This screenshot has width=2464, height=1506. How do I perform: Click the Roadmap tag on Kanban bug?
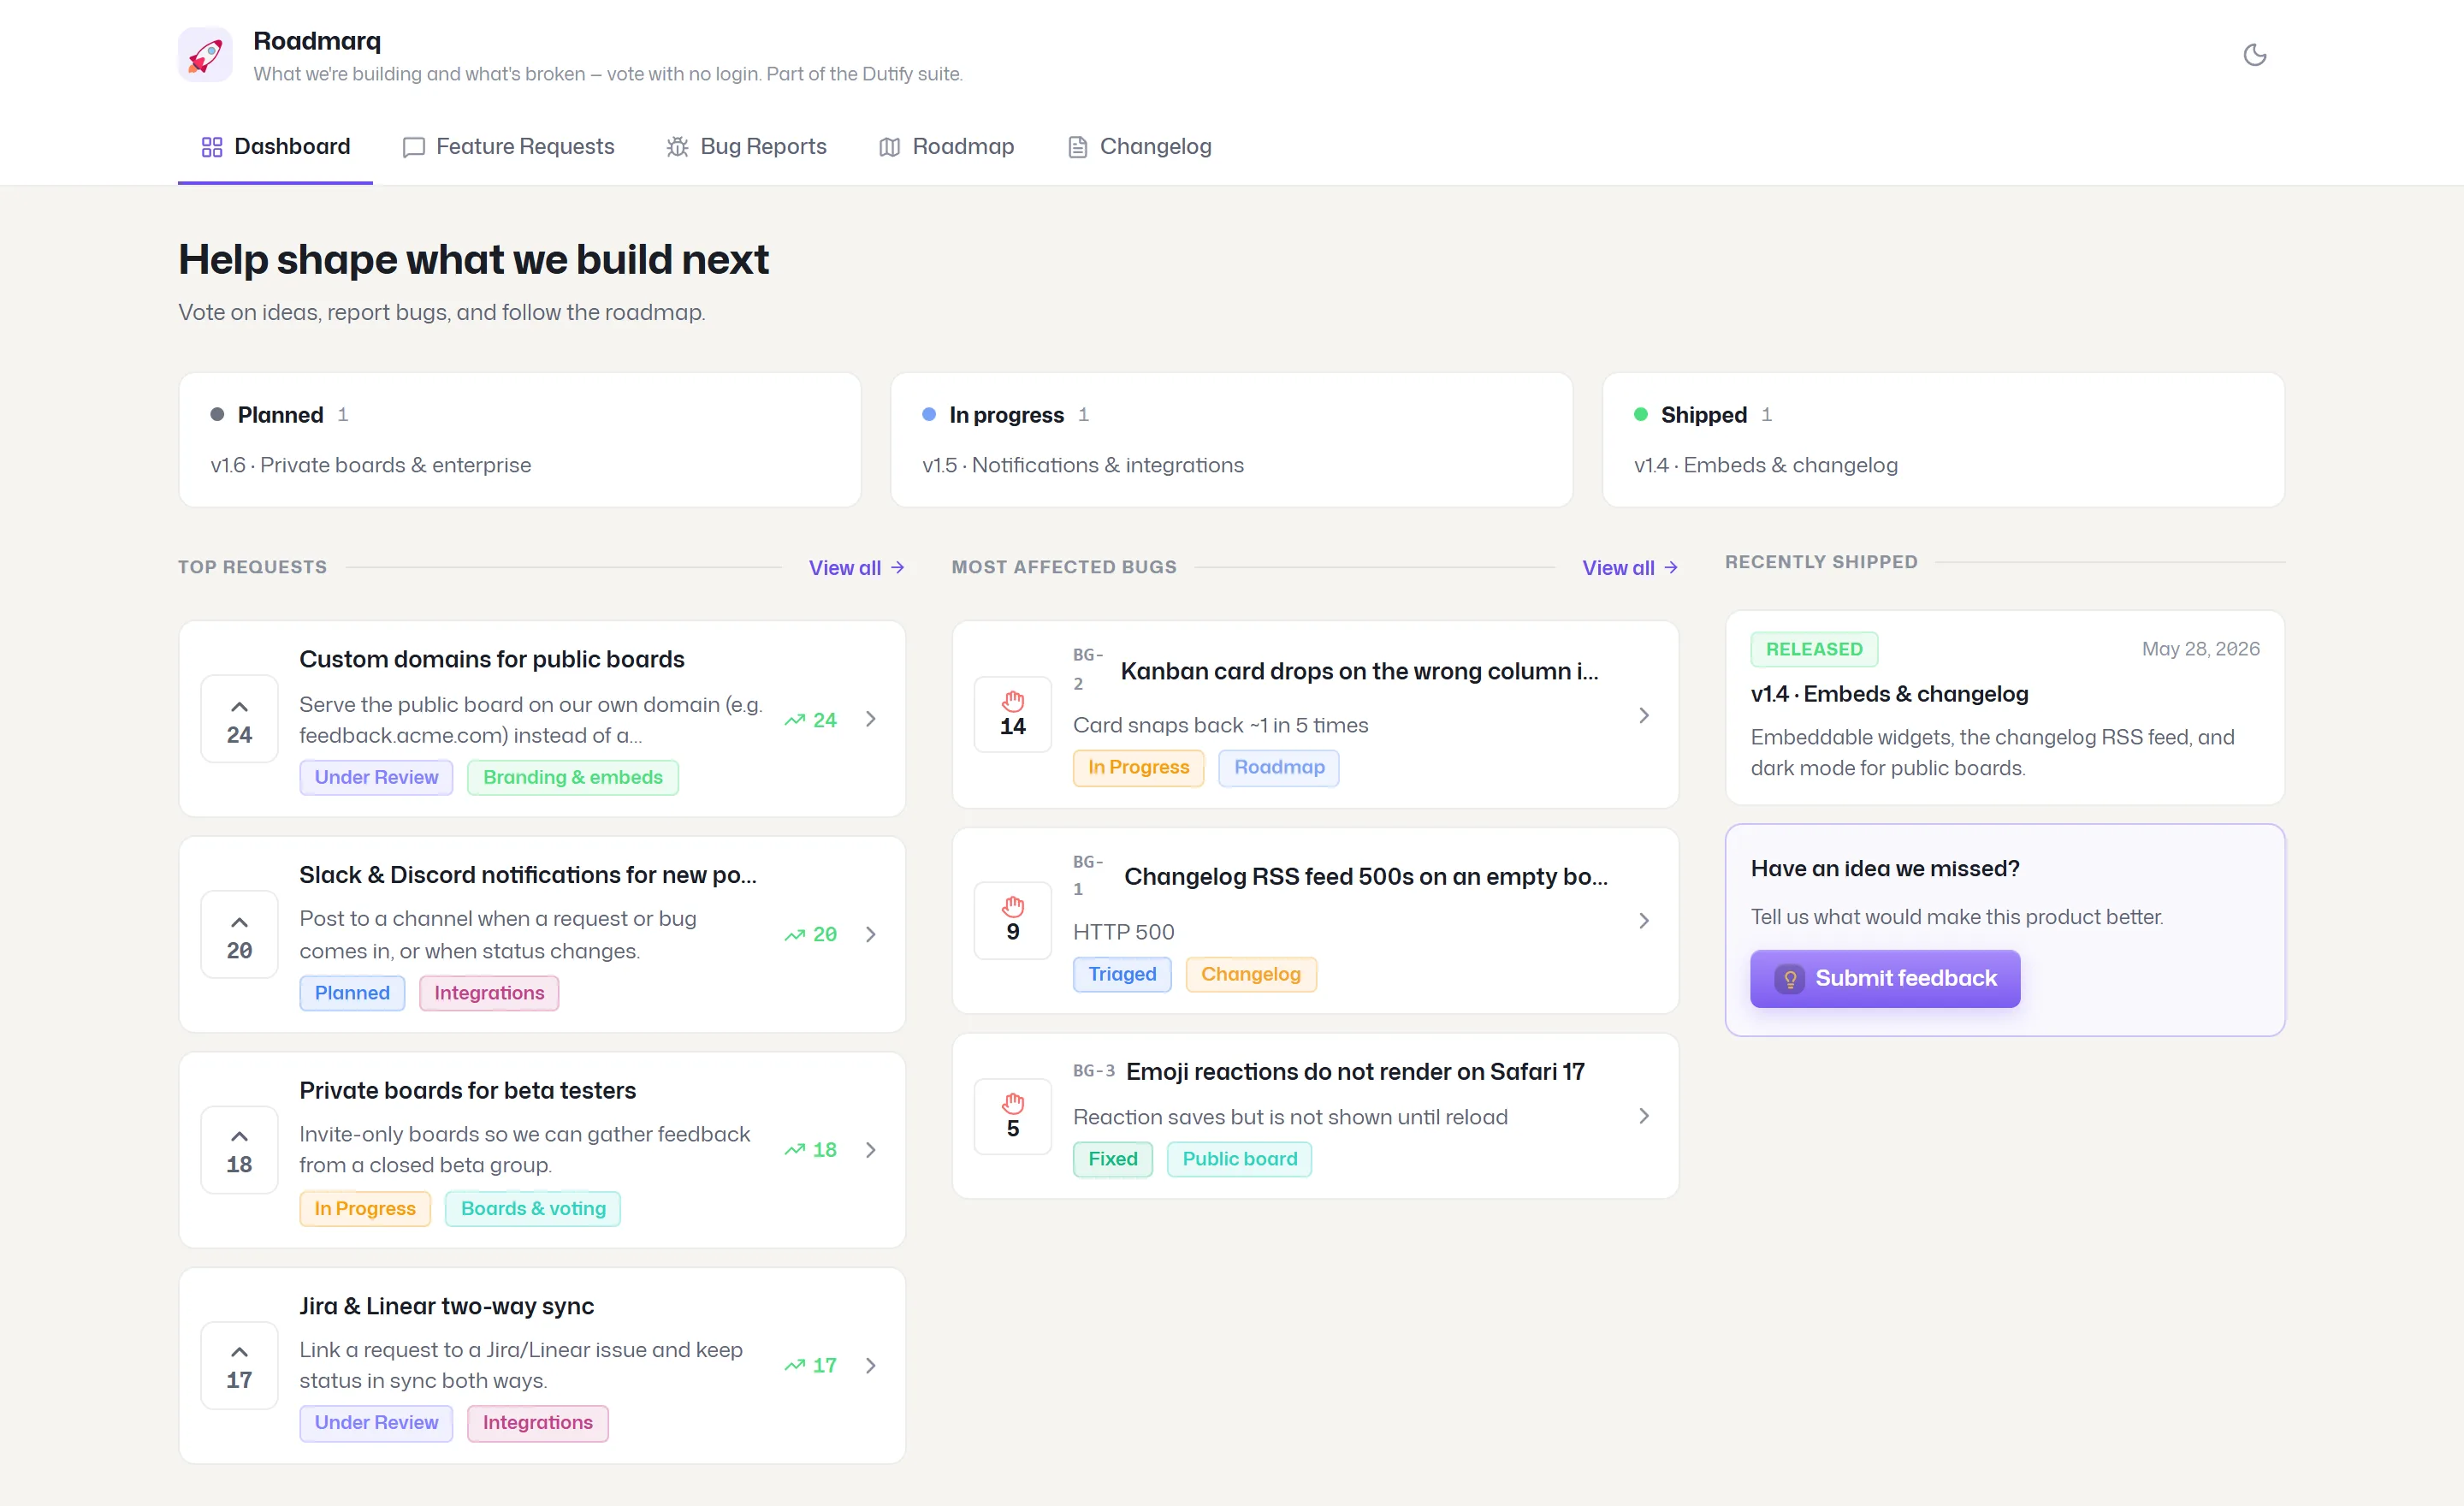[1279, 768]
